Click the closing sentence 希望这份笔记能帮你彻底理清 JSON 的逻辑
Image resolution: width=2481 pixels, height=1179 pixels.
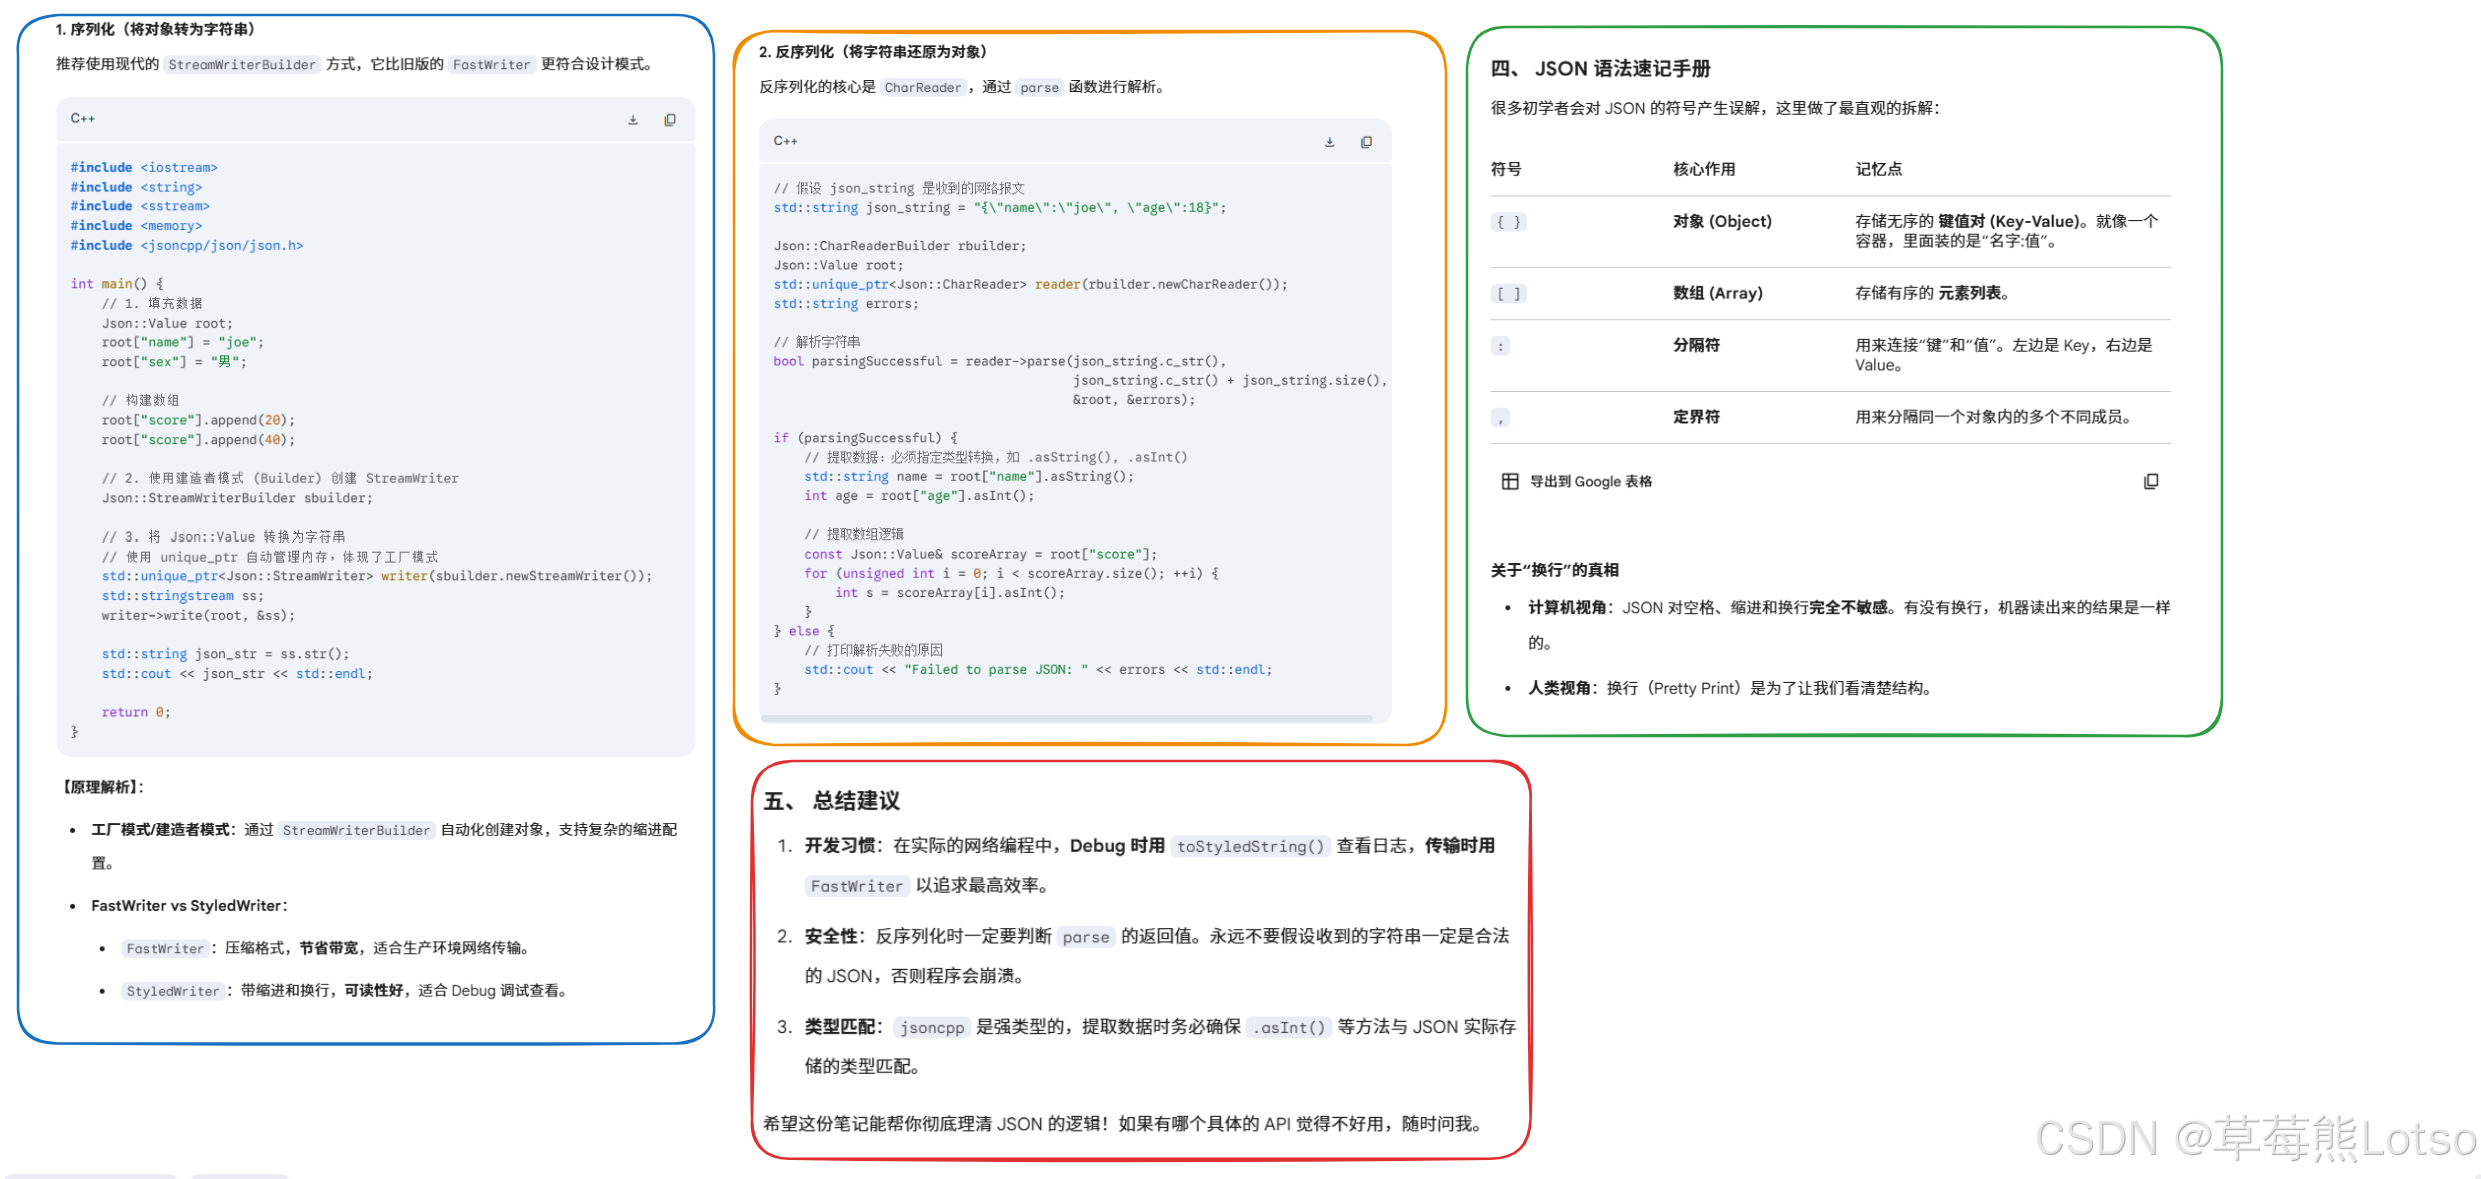936,1125
